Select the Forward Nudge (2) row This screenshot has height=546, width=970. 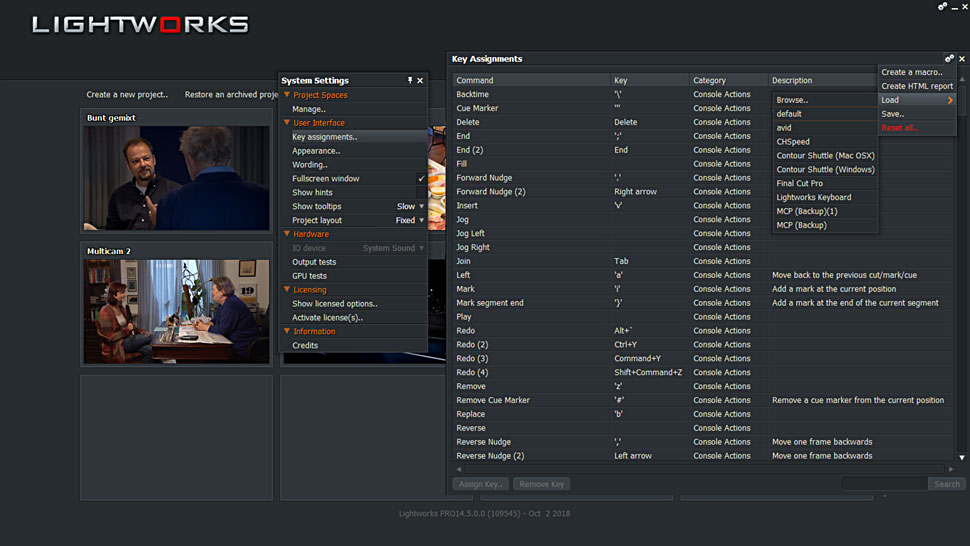click(x=703, y=192)
